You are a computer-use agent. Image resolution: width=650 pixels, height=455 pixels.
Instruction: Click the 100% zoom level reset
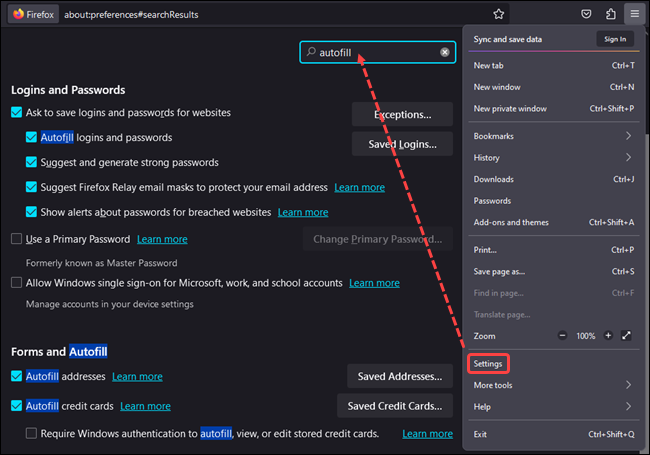tap(585, 336)
